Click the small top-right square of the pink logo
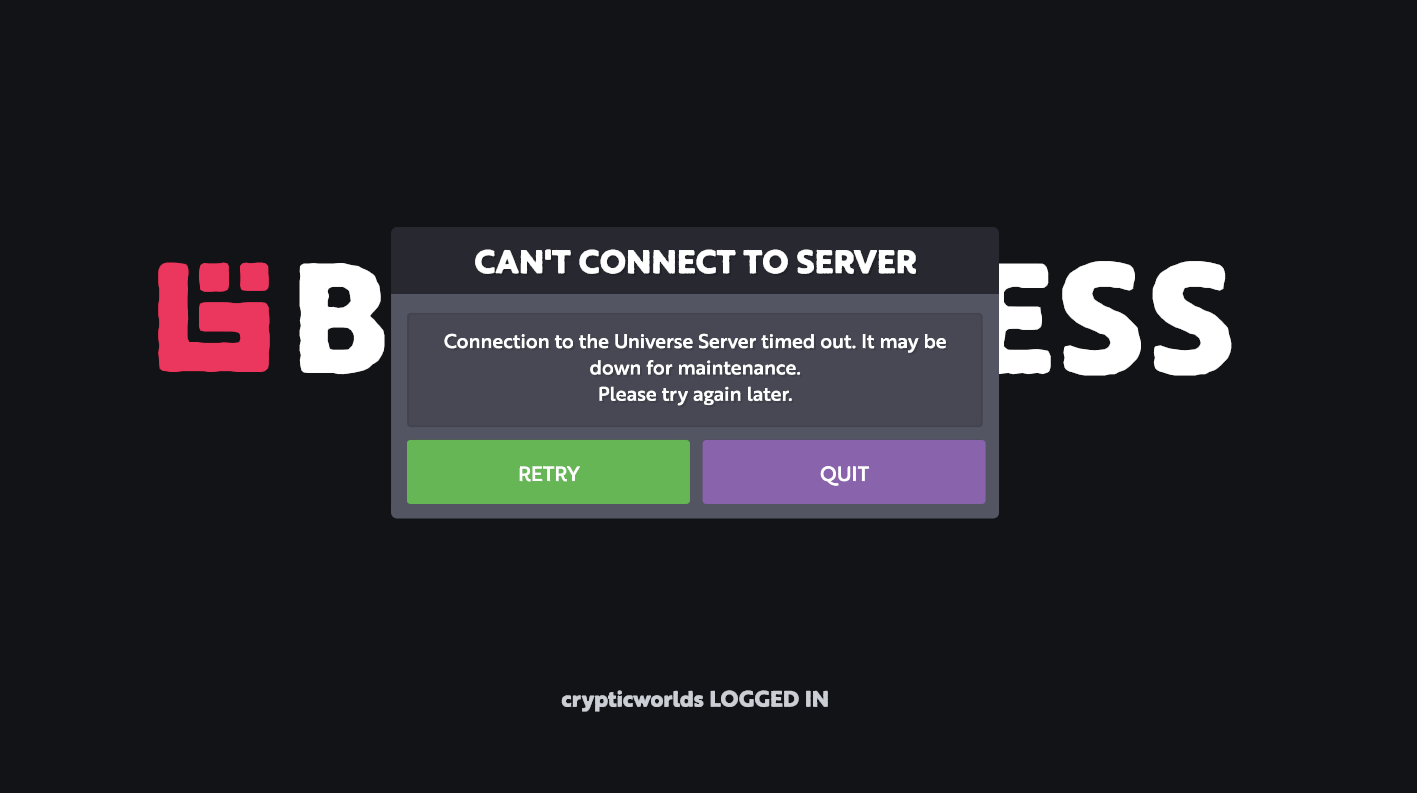Image resolution: width=1417 pixels, height=793 pixels. (253, 278)
